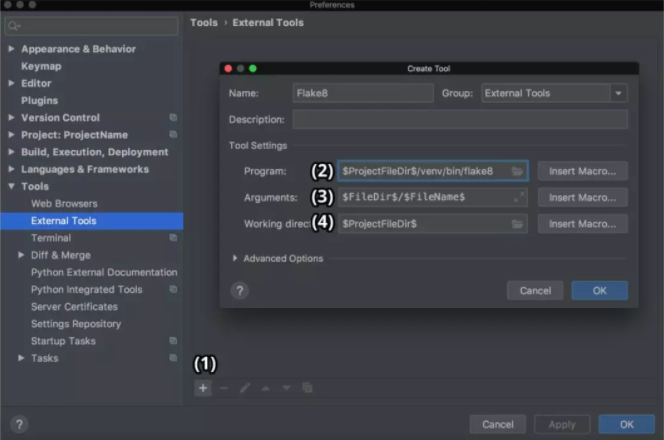The width and height of the screenshot is (664, 440).
Task: Click Insert Macro for Program
Action: (x=583, y=171)
